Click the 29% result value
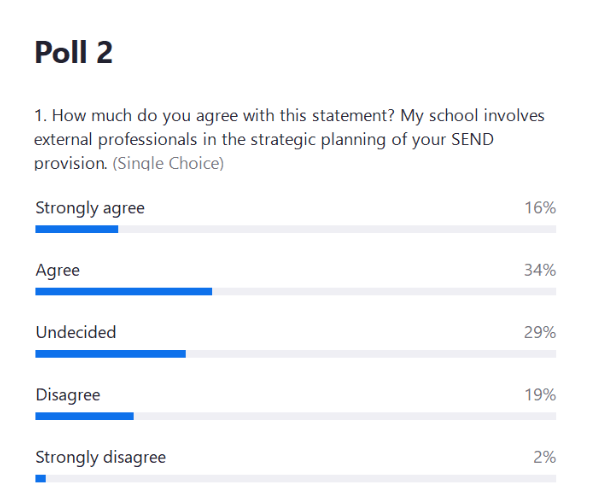 (540, 332)
